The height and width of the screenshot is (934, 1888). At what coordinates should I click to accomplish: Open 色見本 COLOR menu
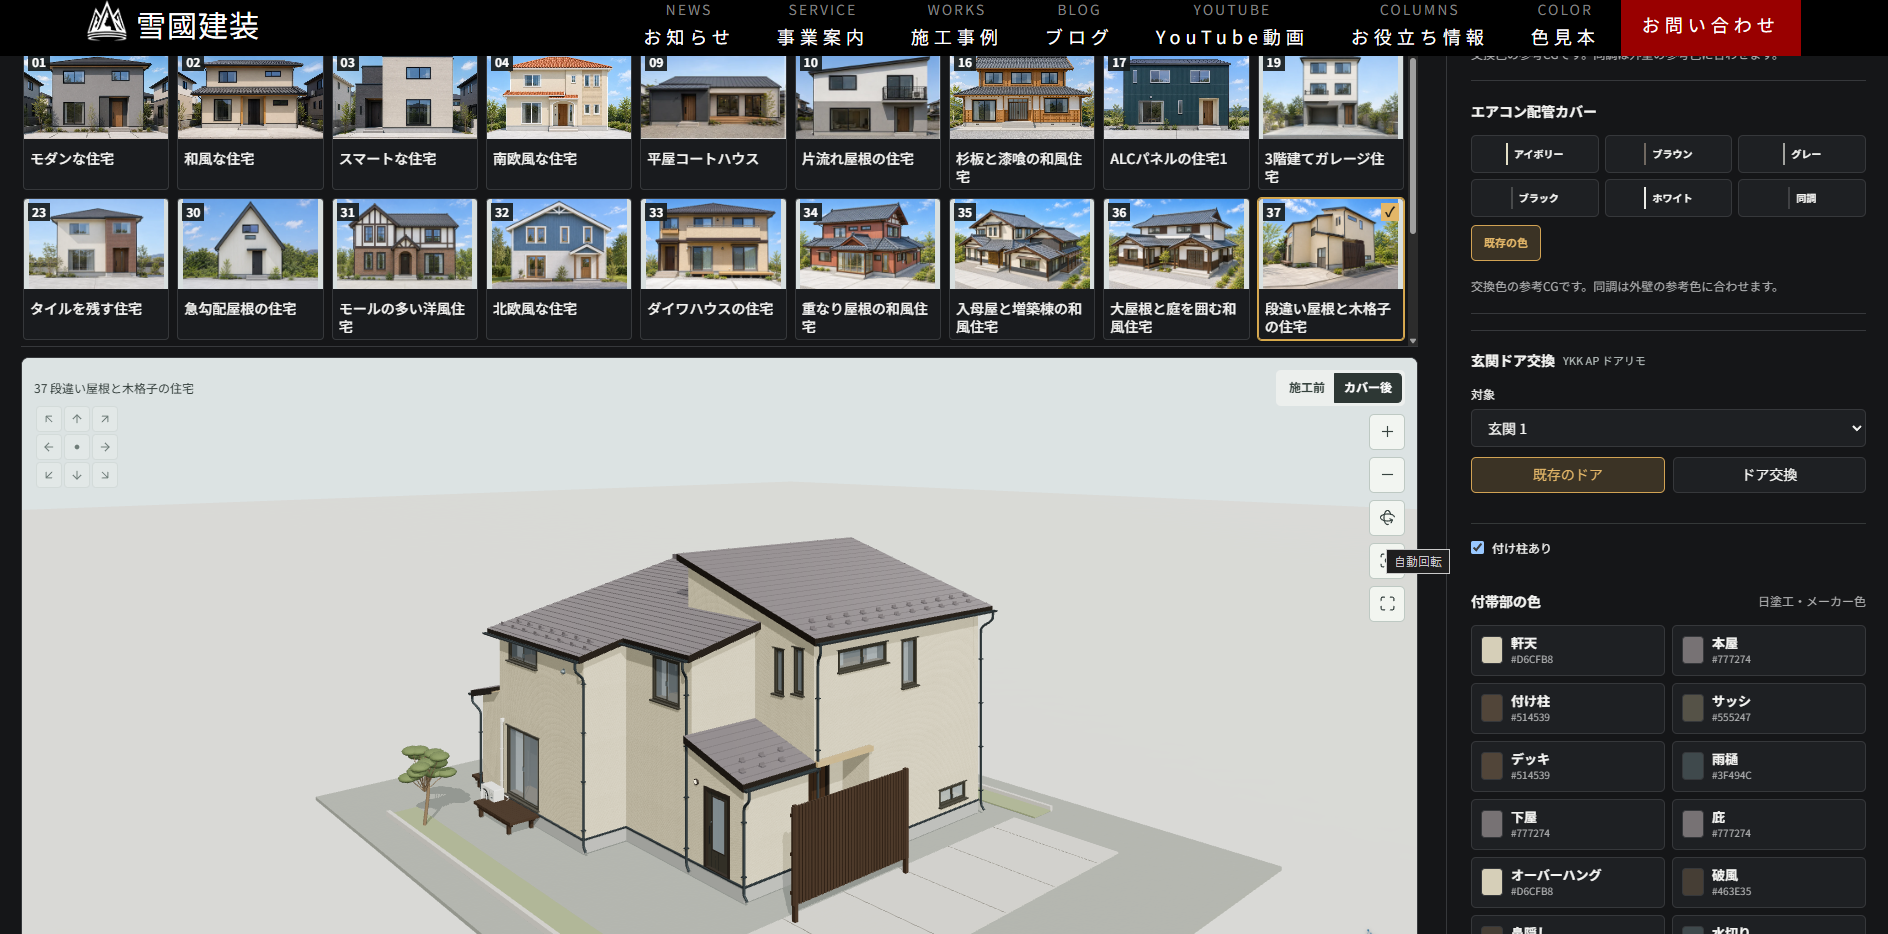1564,26
